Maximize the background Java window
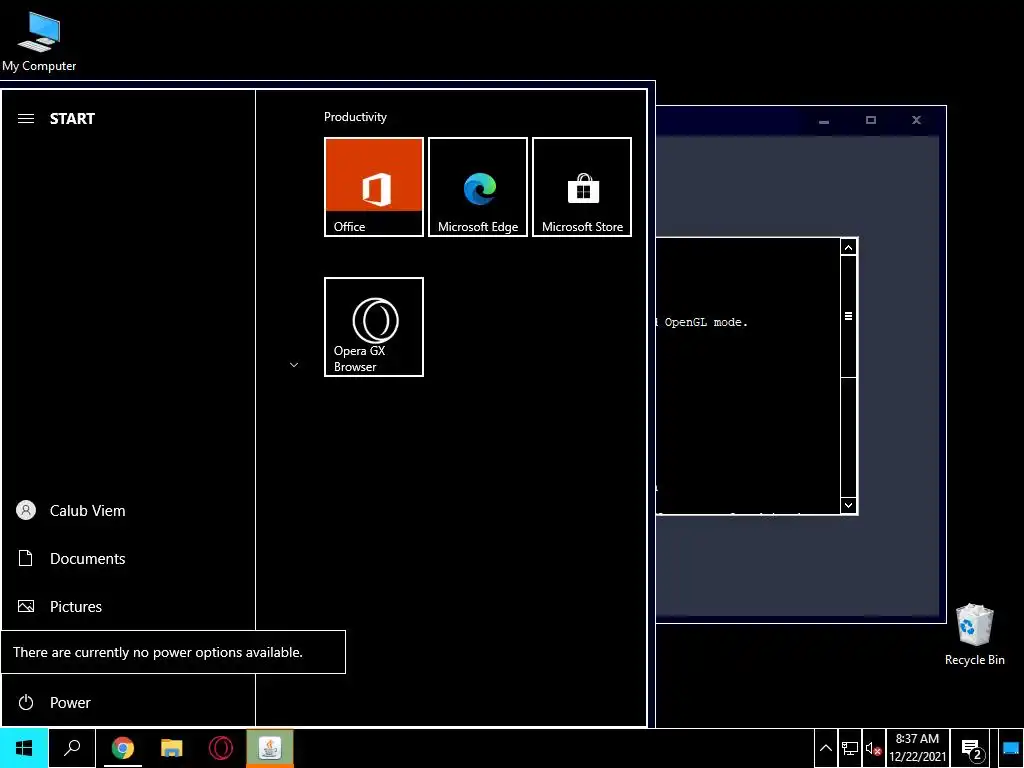 (871, 120)
